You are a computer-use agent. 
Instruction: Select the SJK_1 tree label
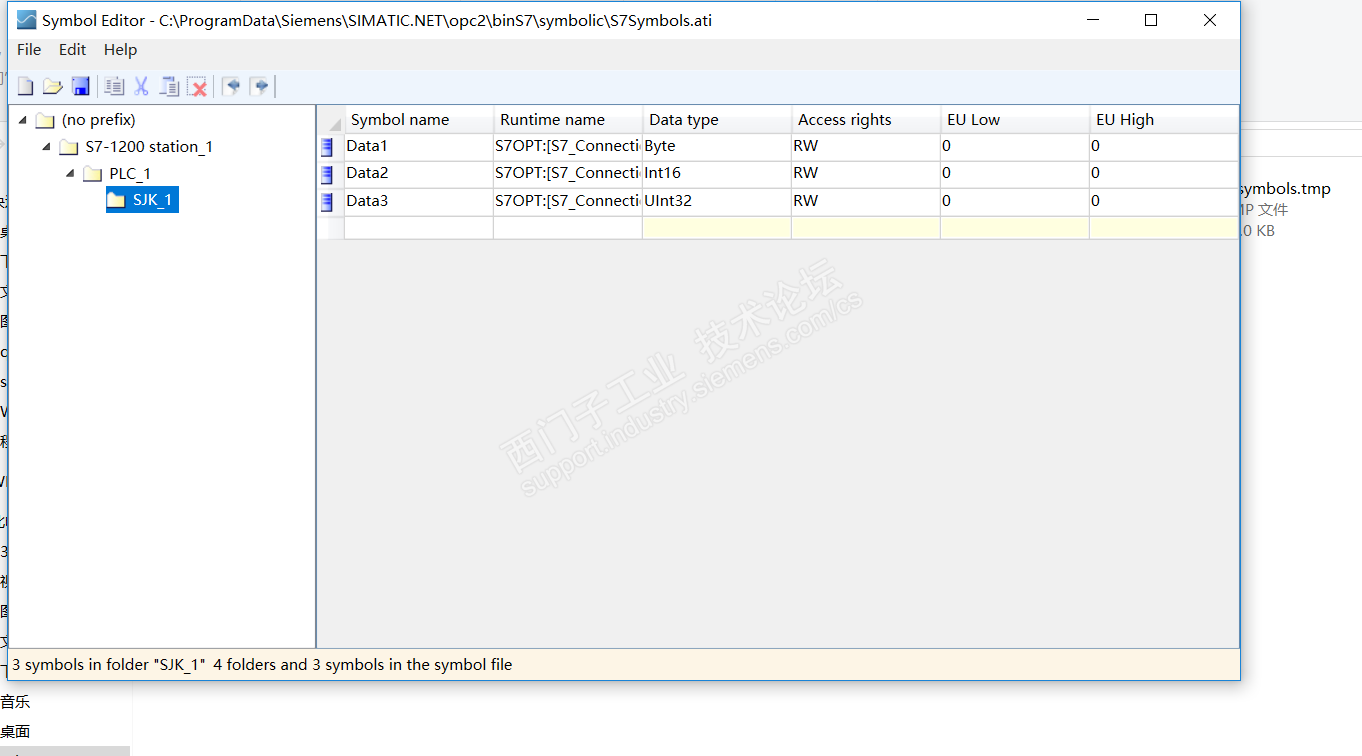pos(153,200)
